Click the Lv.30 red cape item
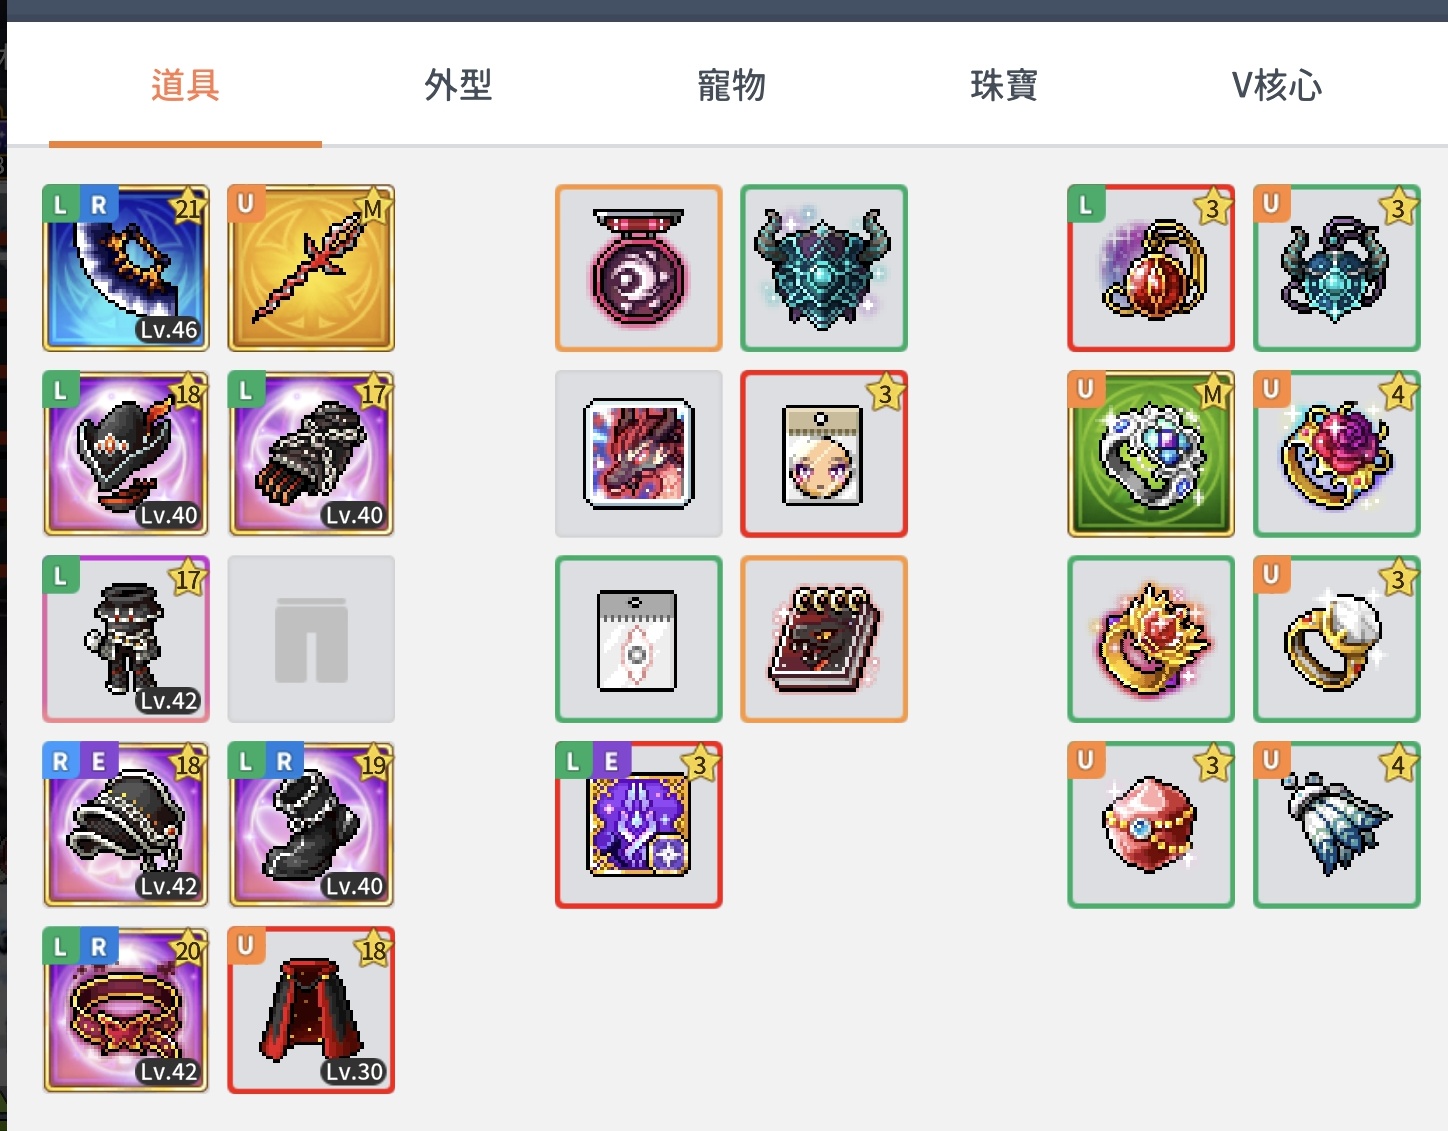 [311, 1010]
